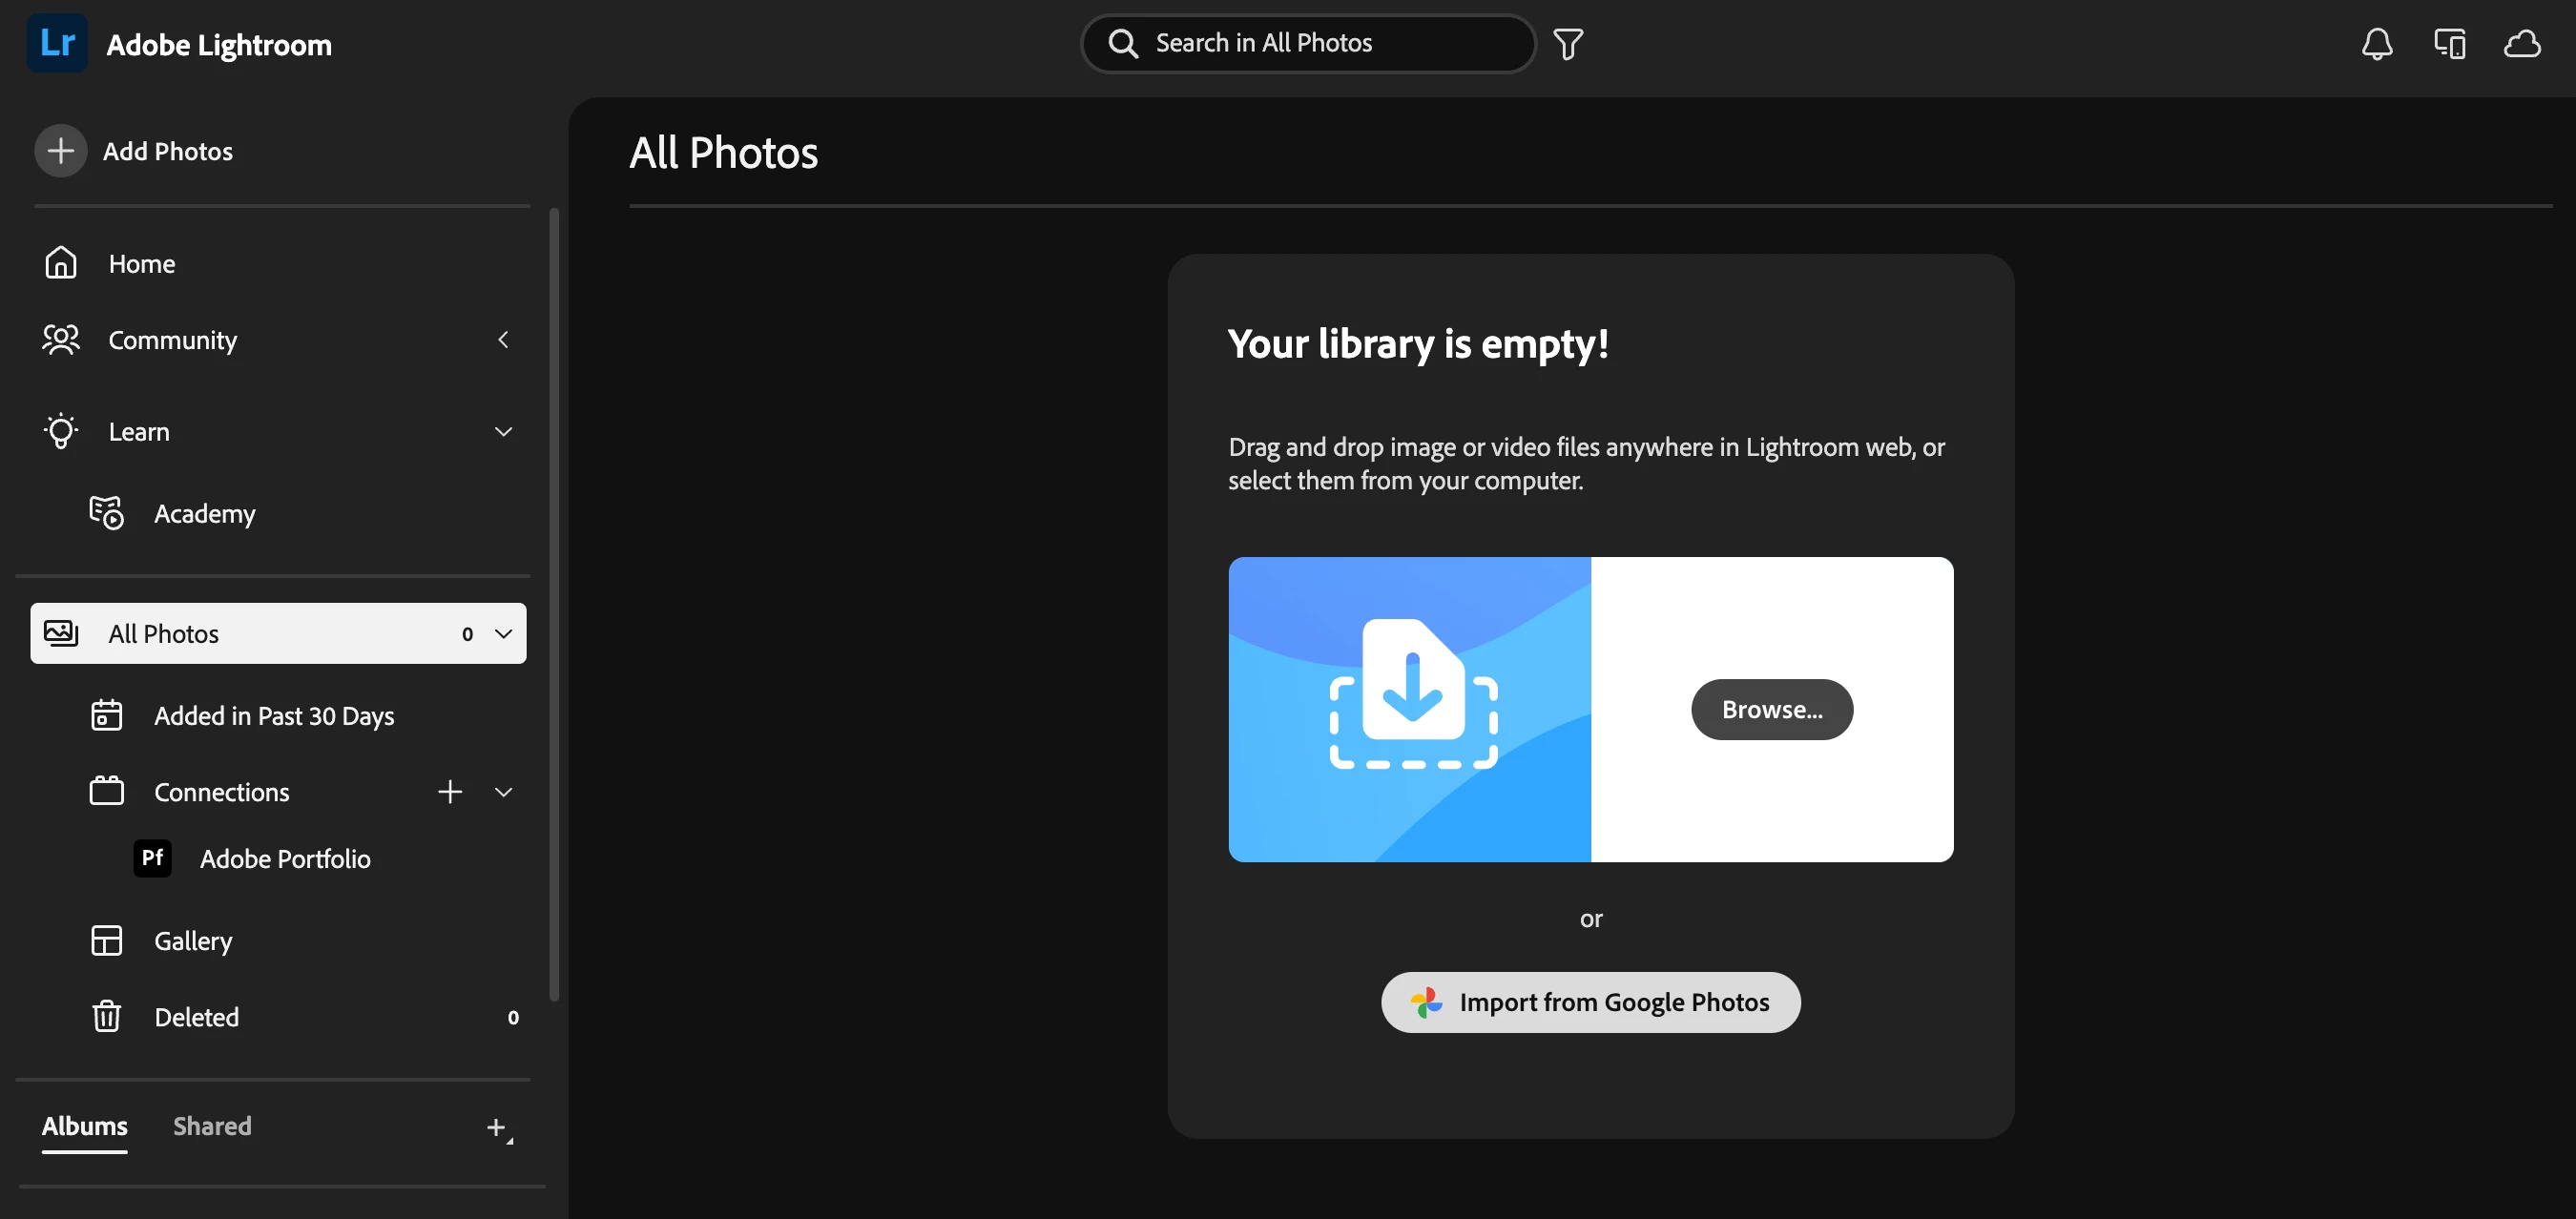The height and width of the screenshot is (1219, 2576).
Task: Add a new connection with plus icon
Action: click(x=450, y=792)
